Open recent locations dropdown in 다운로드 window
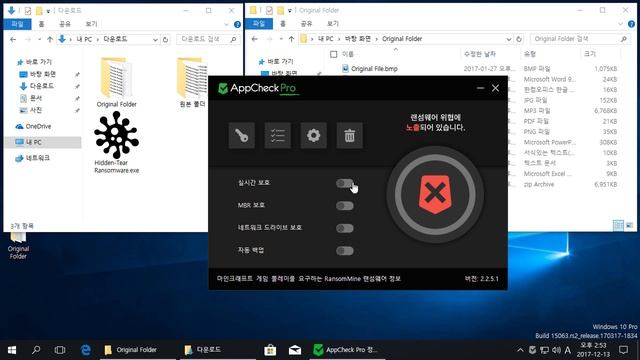 [x=39, y=40]
